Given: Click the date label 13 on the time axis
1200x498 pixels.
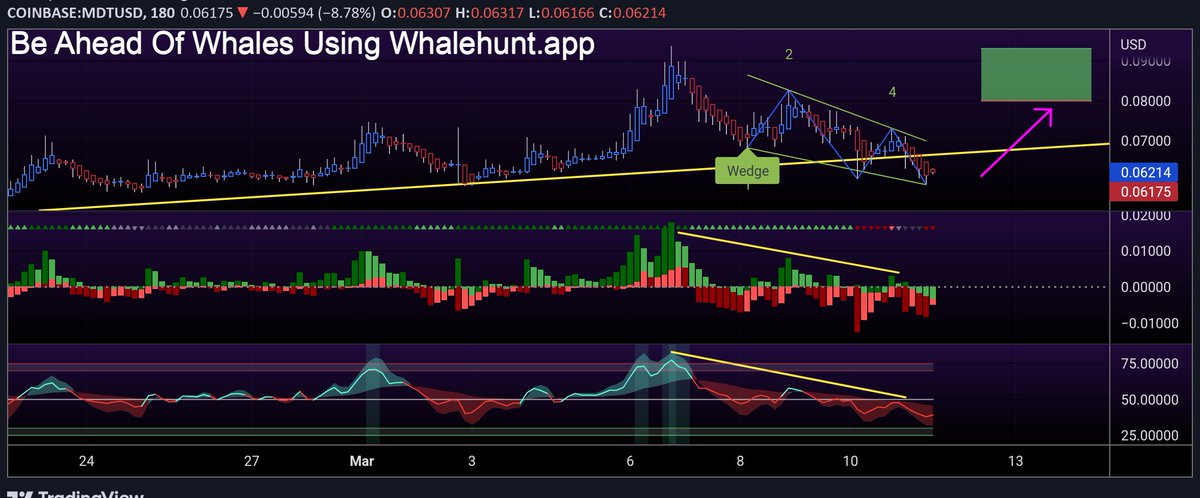Looking at the screenshot, I should pyautogui.click(x=1016, y=462).
